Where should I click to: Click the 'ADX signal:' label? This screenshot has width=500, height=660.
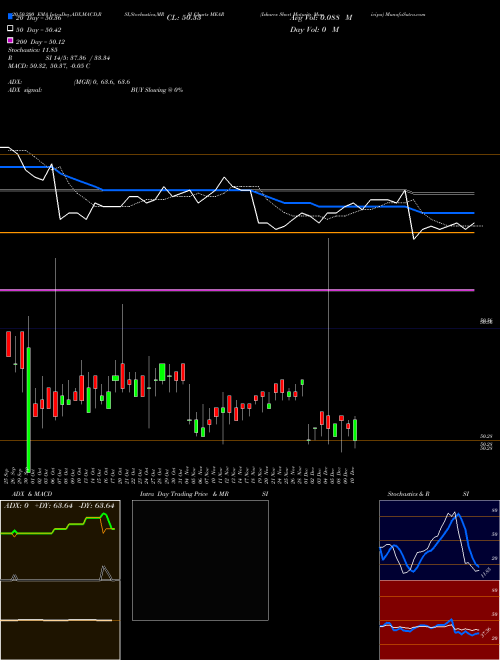(25, 90)
